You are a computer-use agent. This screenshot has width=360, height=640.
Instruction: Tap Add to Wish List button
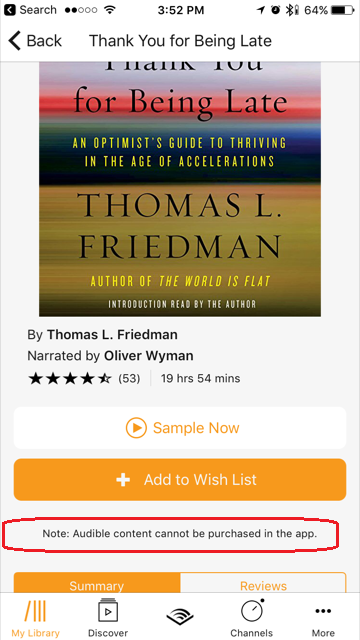[x=180, y=480]
